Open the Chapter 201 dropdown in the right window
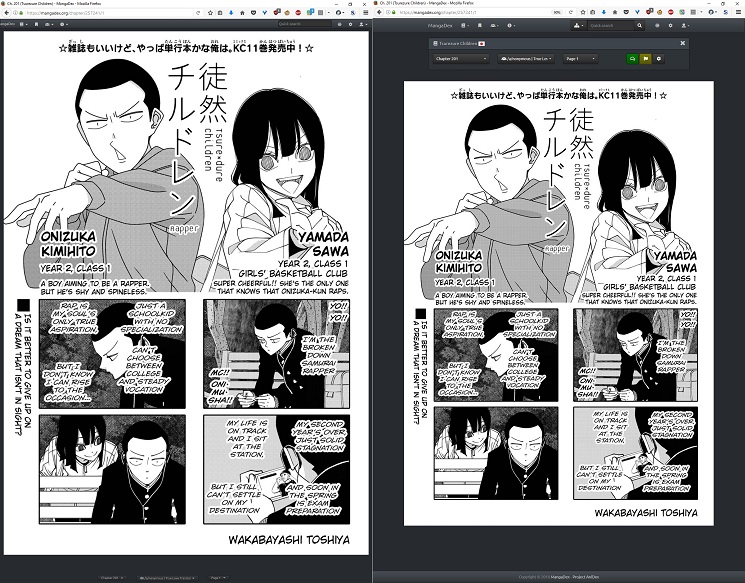 [x=460, y=59]
